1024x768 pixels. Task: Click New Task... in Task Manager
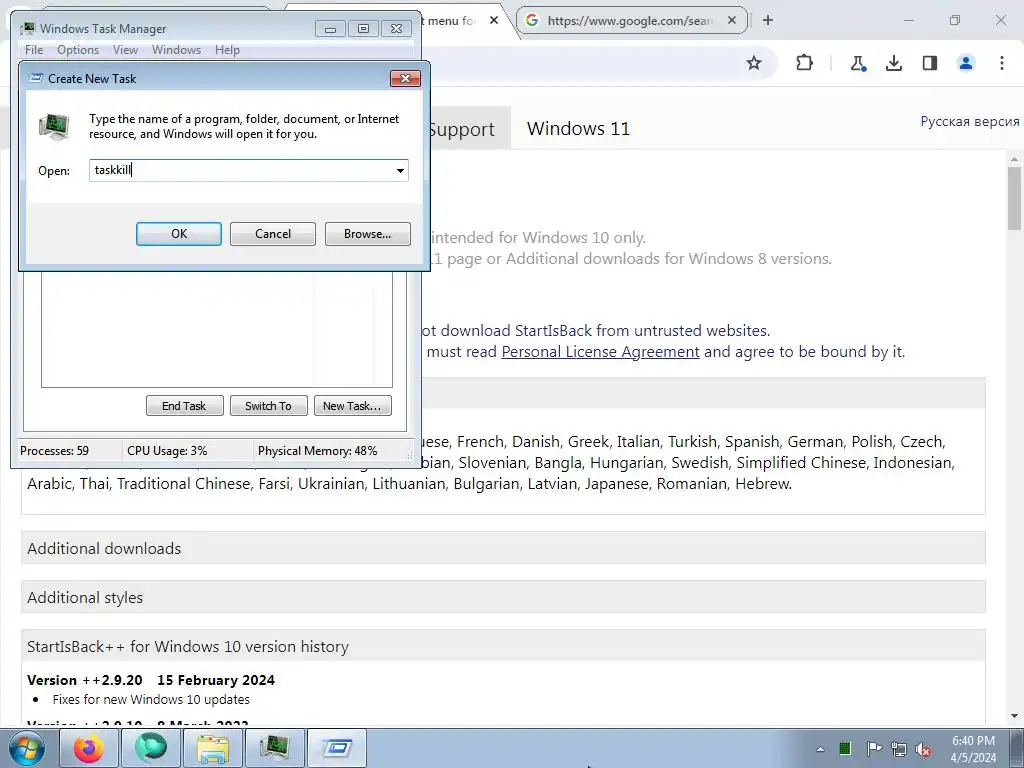coord(353,406)
